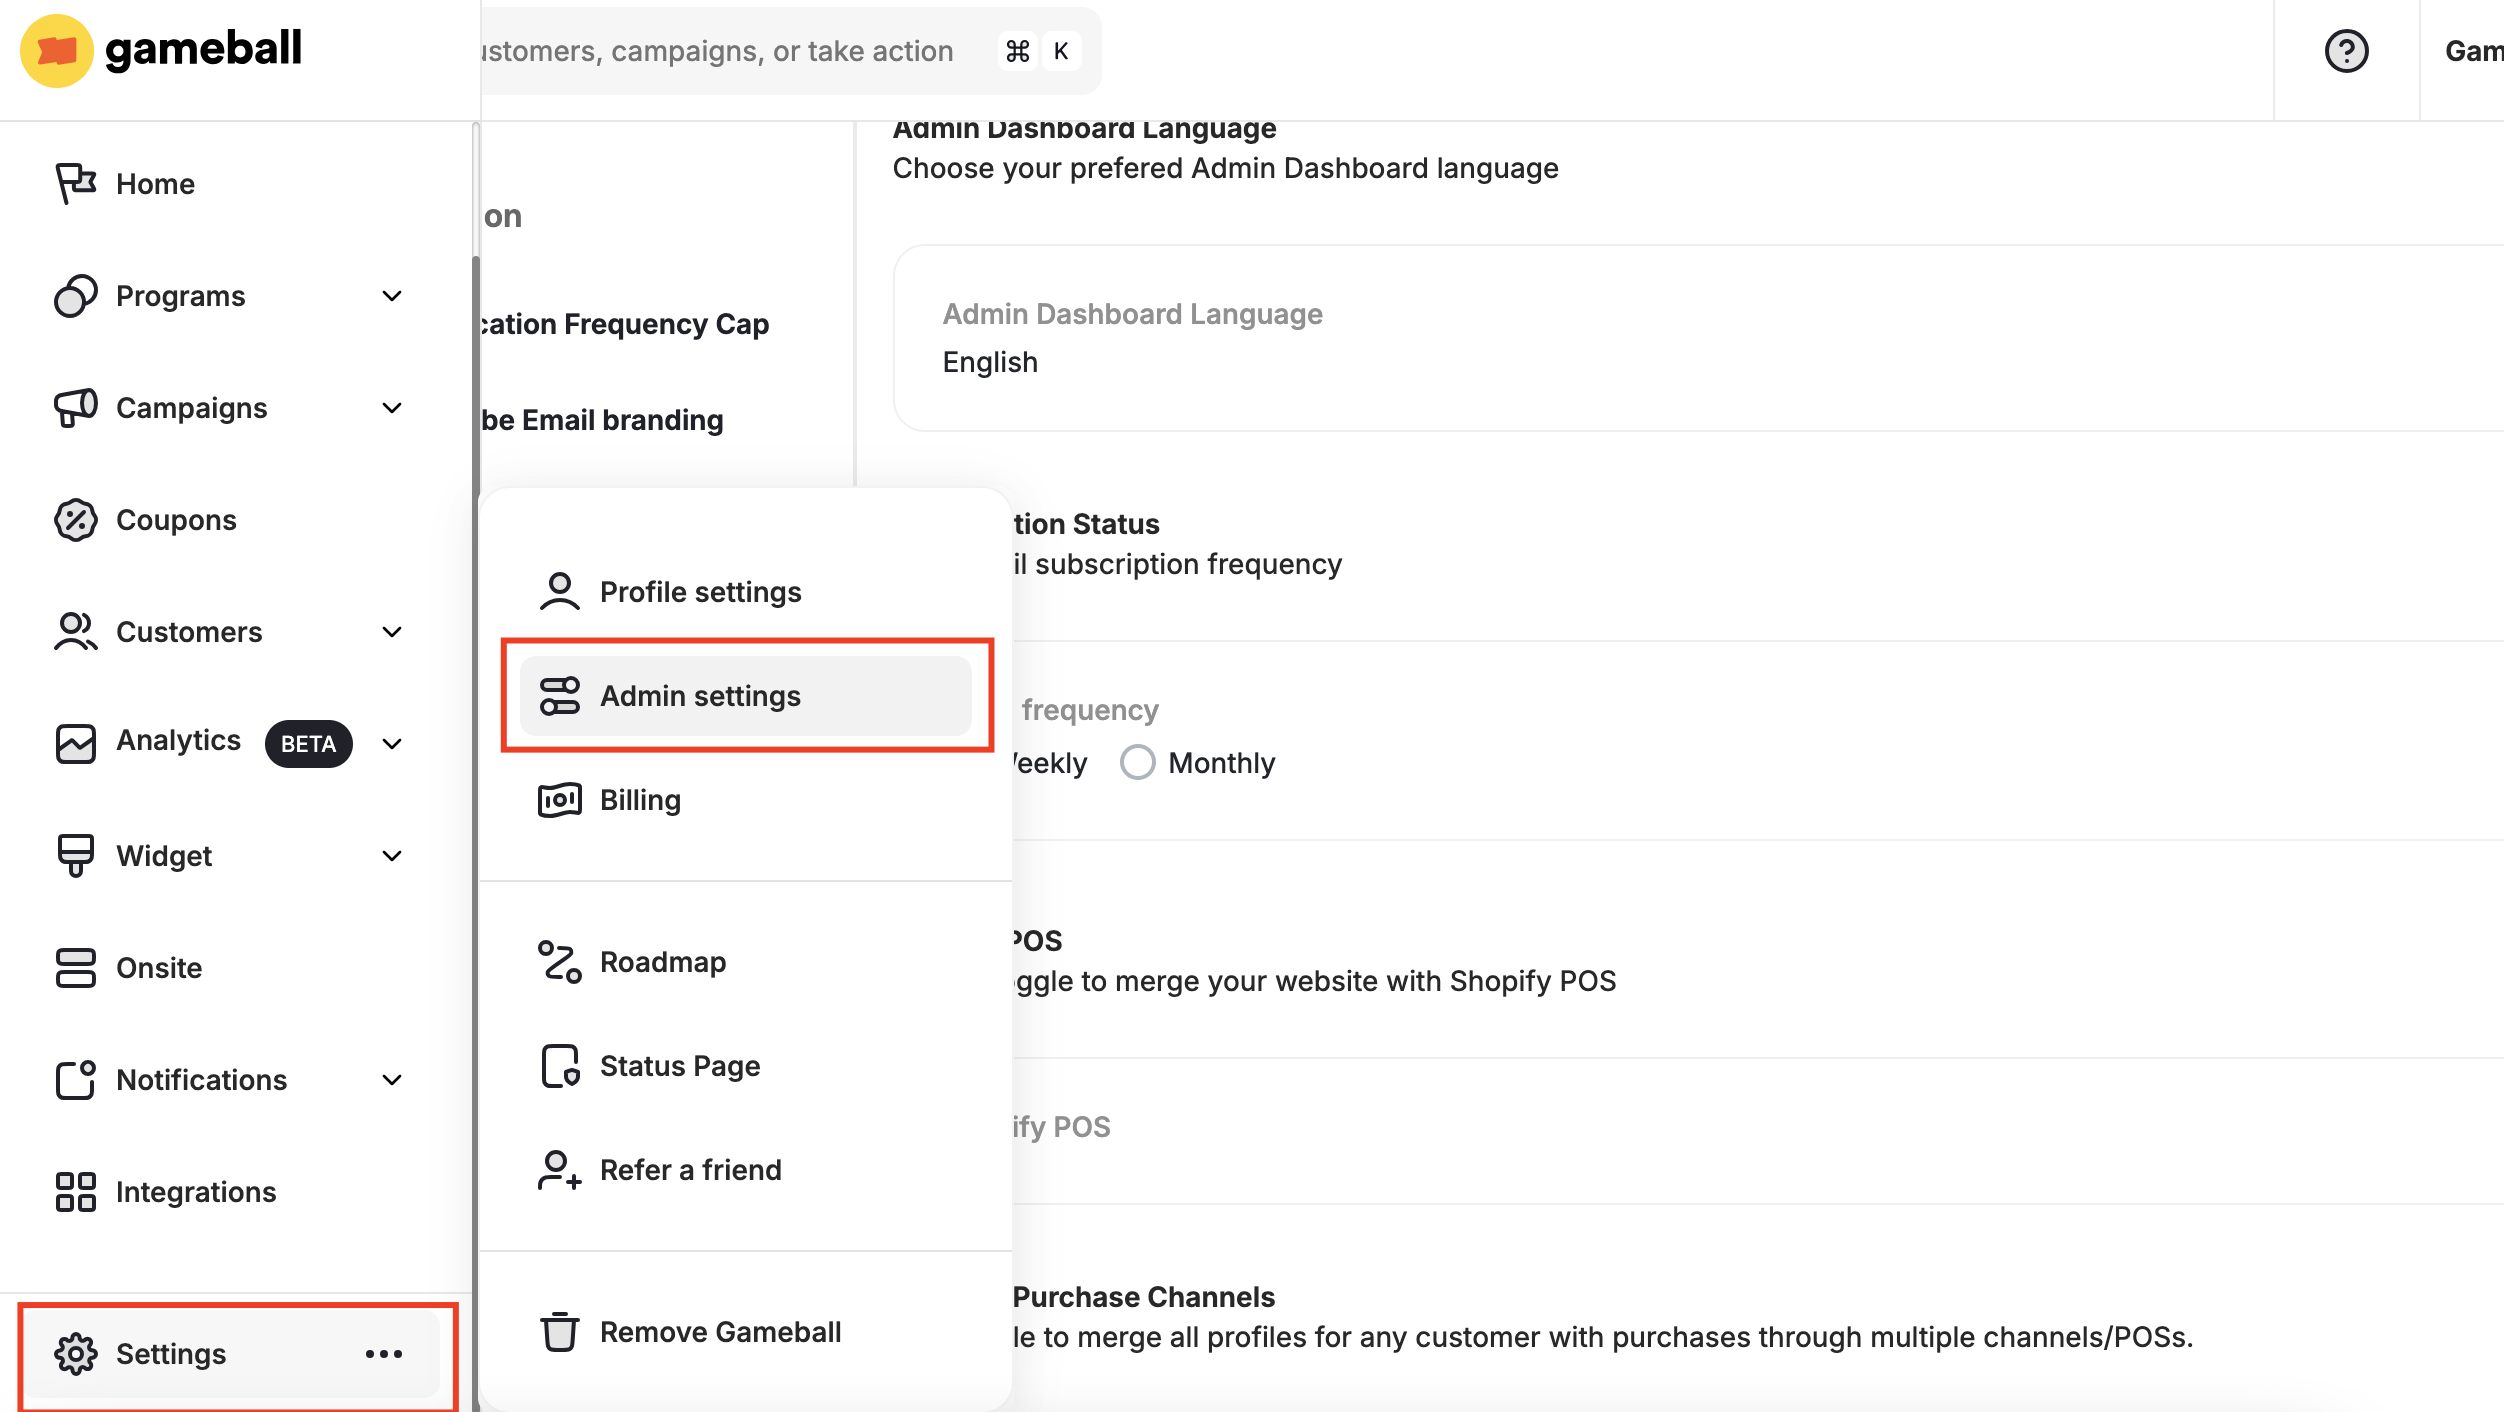2504x1412 pixels.
Task: Select Profile settings in the popup
Action: [700, 591]
